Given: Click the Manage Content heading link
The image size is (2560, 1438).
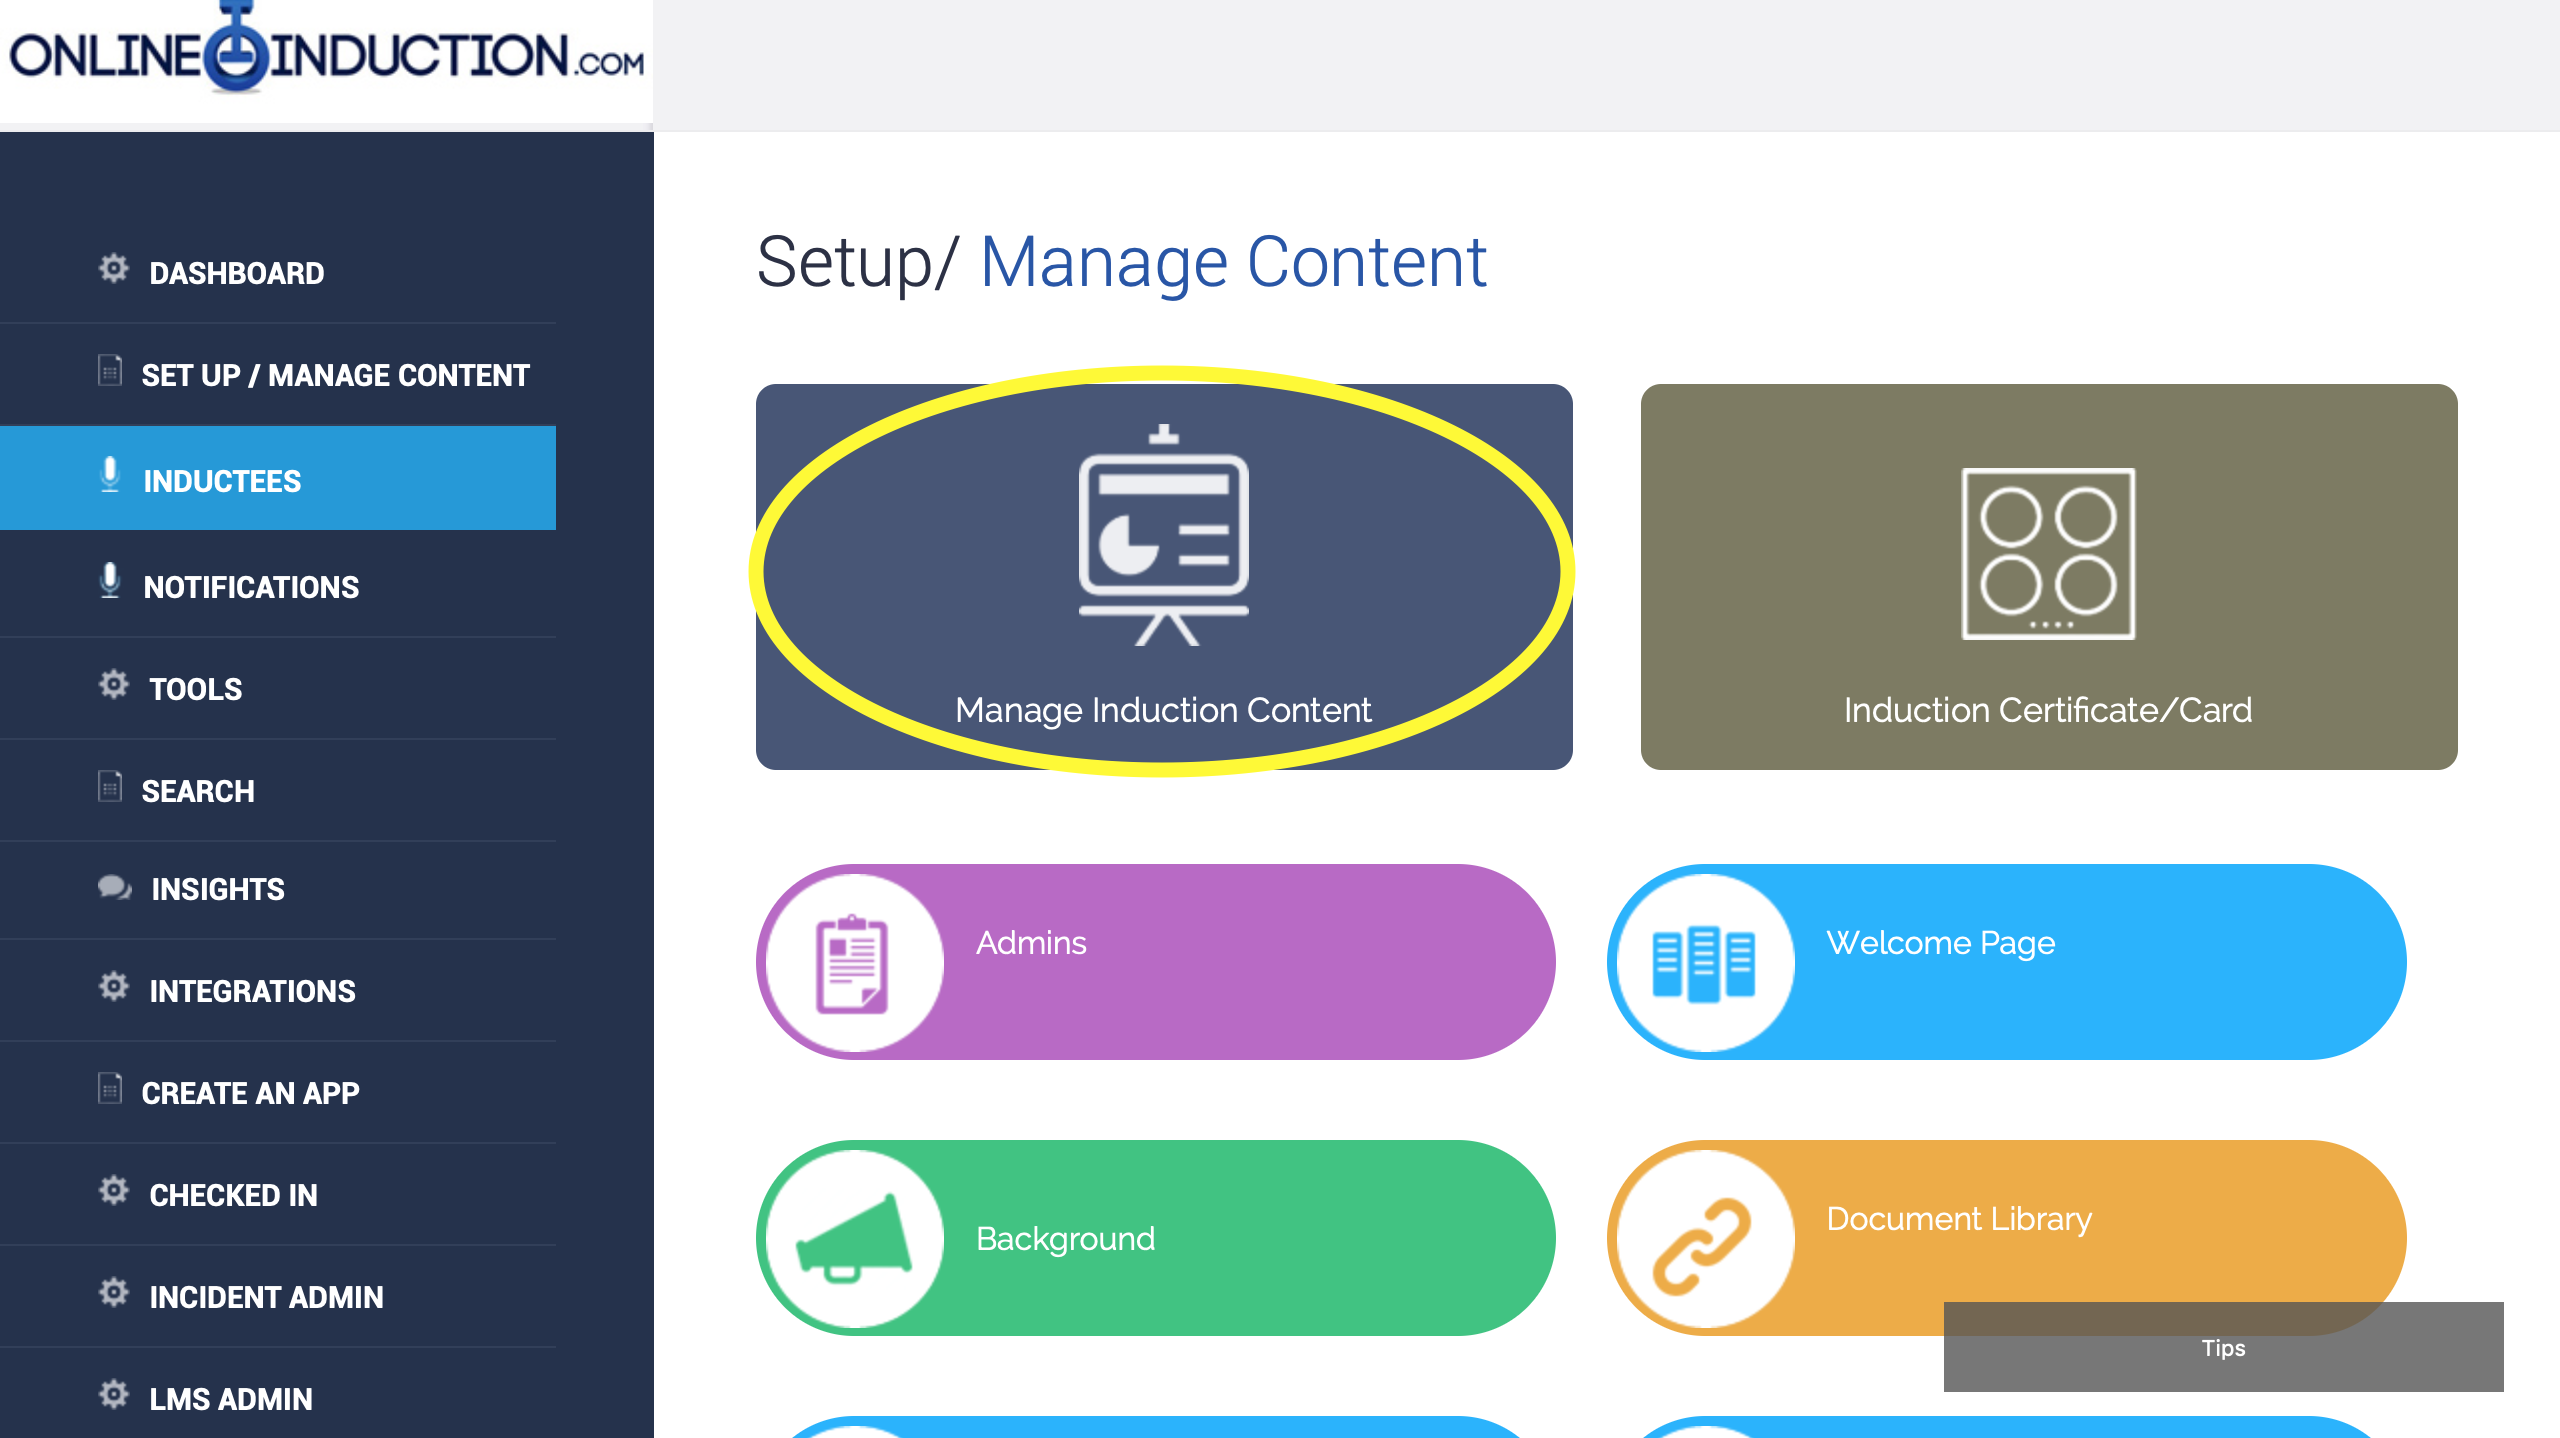Looking at the screenshot, I should coord(1234,263).
